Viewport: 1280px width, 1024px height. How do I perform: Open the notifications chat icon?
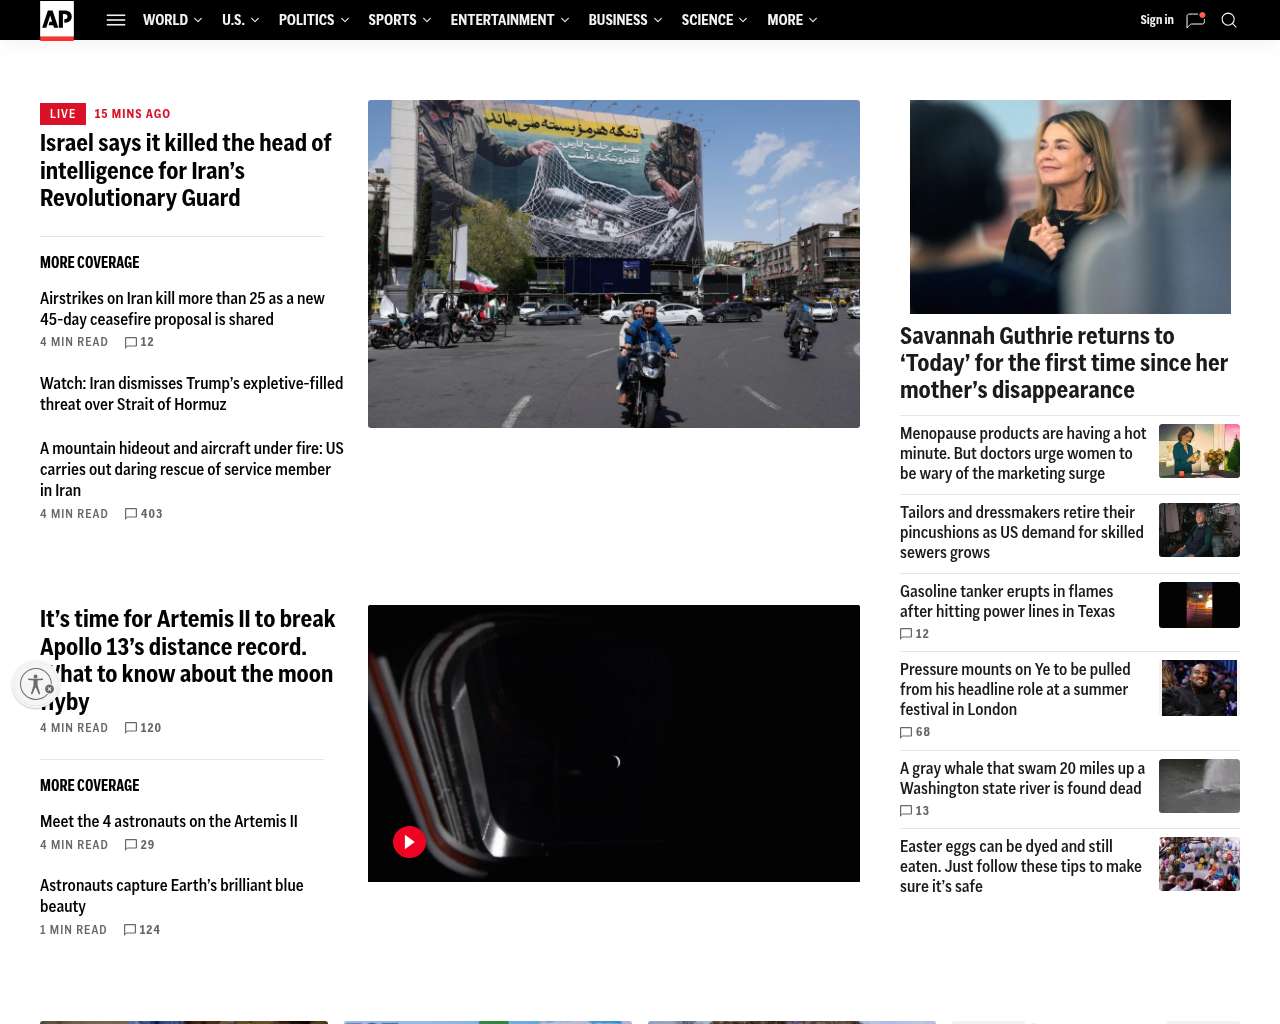1195,20
